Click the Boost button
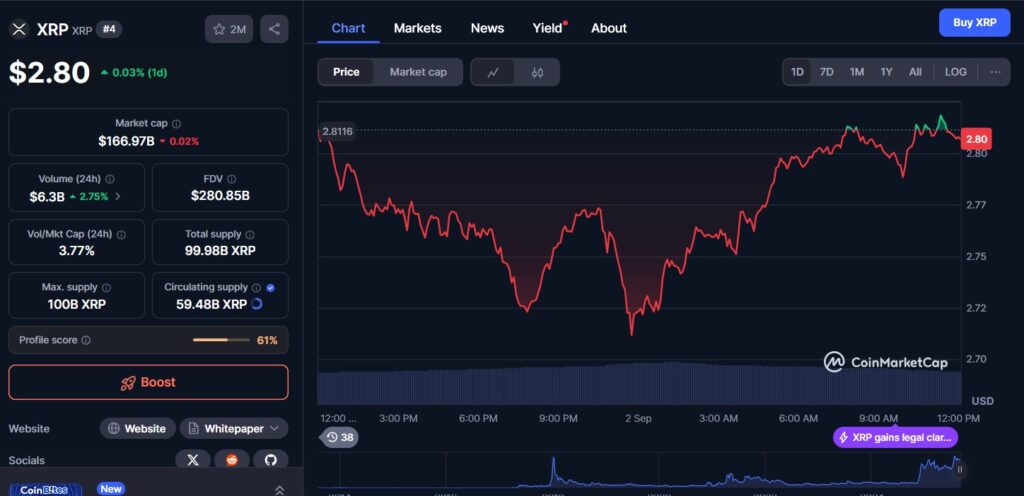This screenshot has width=1024, height=496. (148, 382)
